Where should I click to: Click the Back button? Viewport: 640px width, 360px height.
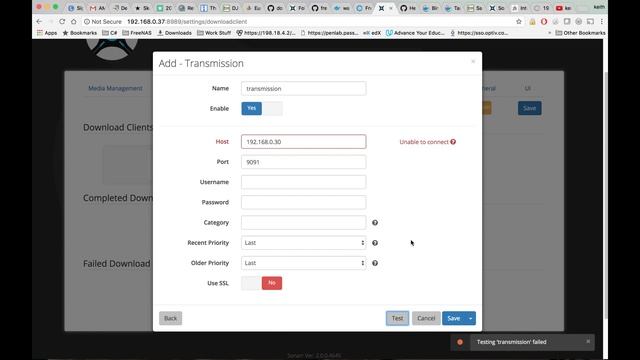click(x=171, y=318)
